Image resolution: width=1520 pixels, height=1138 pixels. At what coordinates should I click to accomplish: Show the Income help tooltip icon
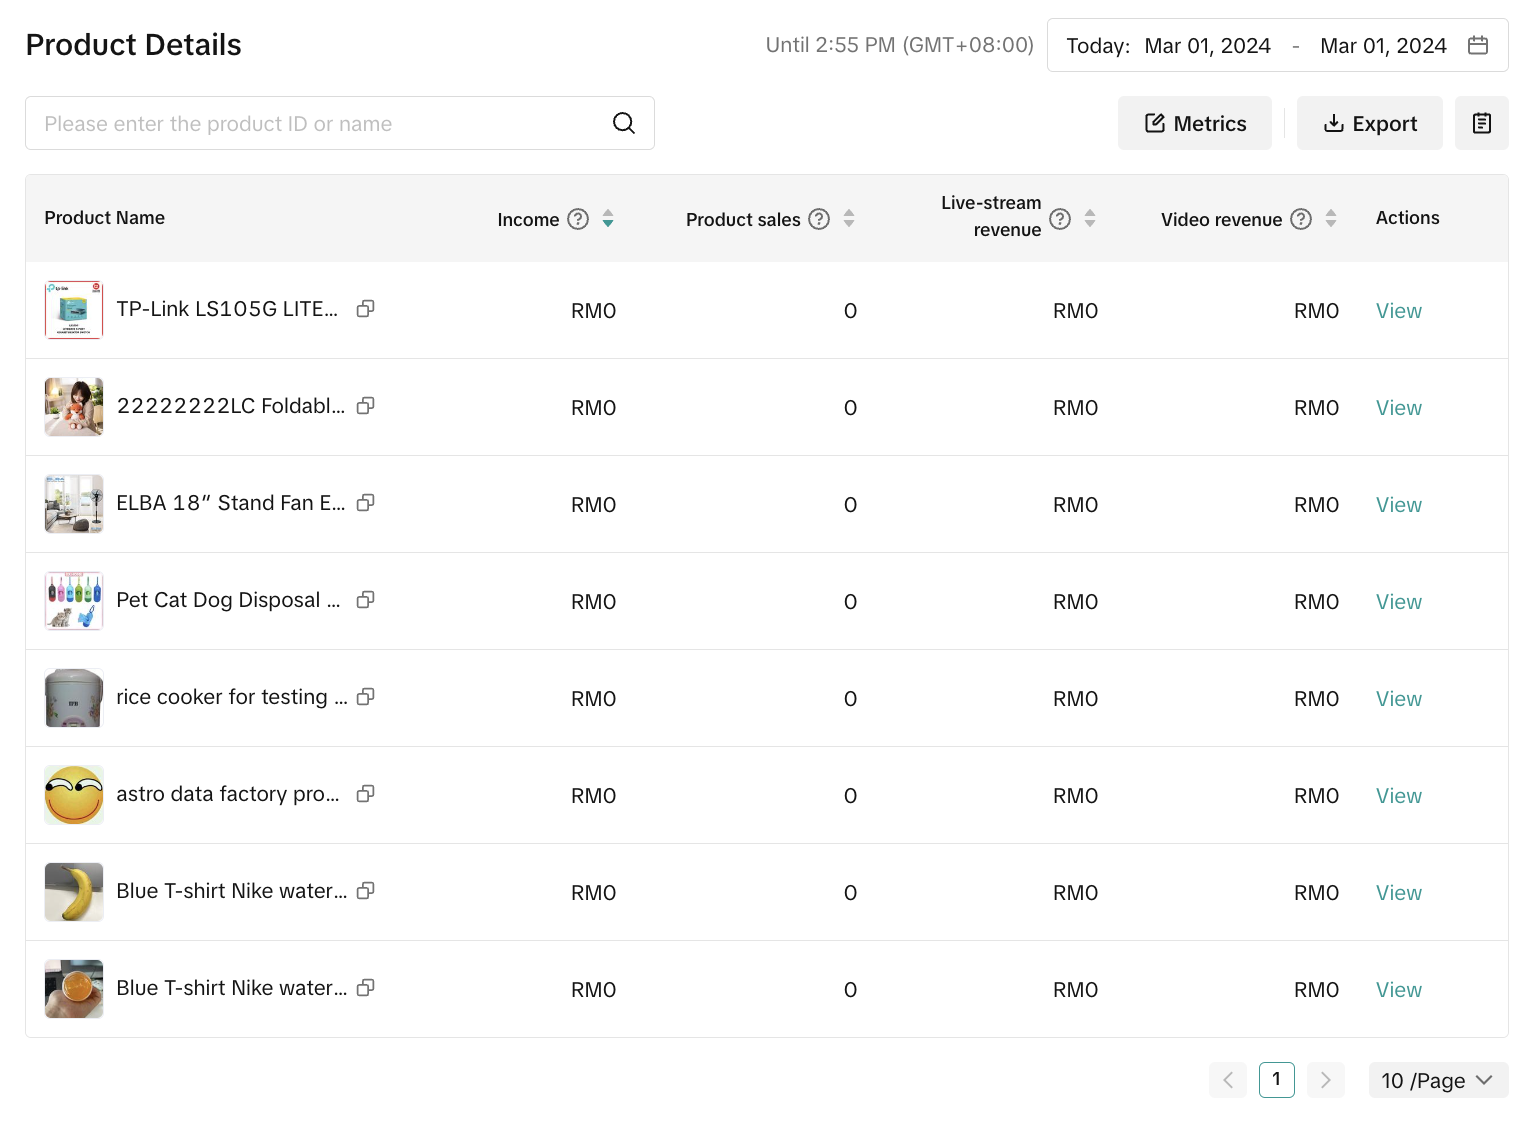[578, 219]
